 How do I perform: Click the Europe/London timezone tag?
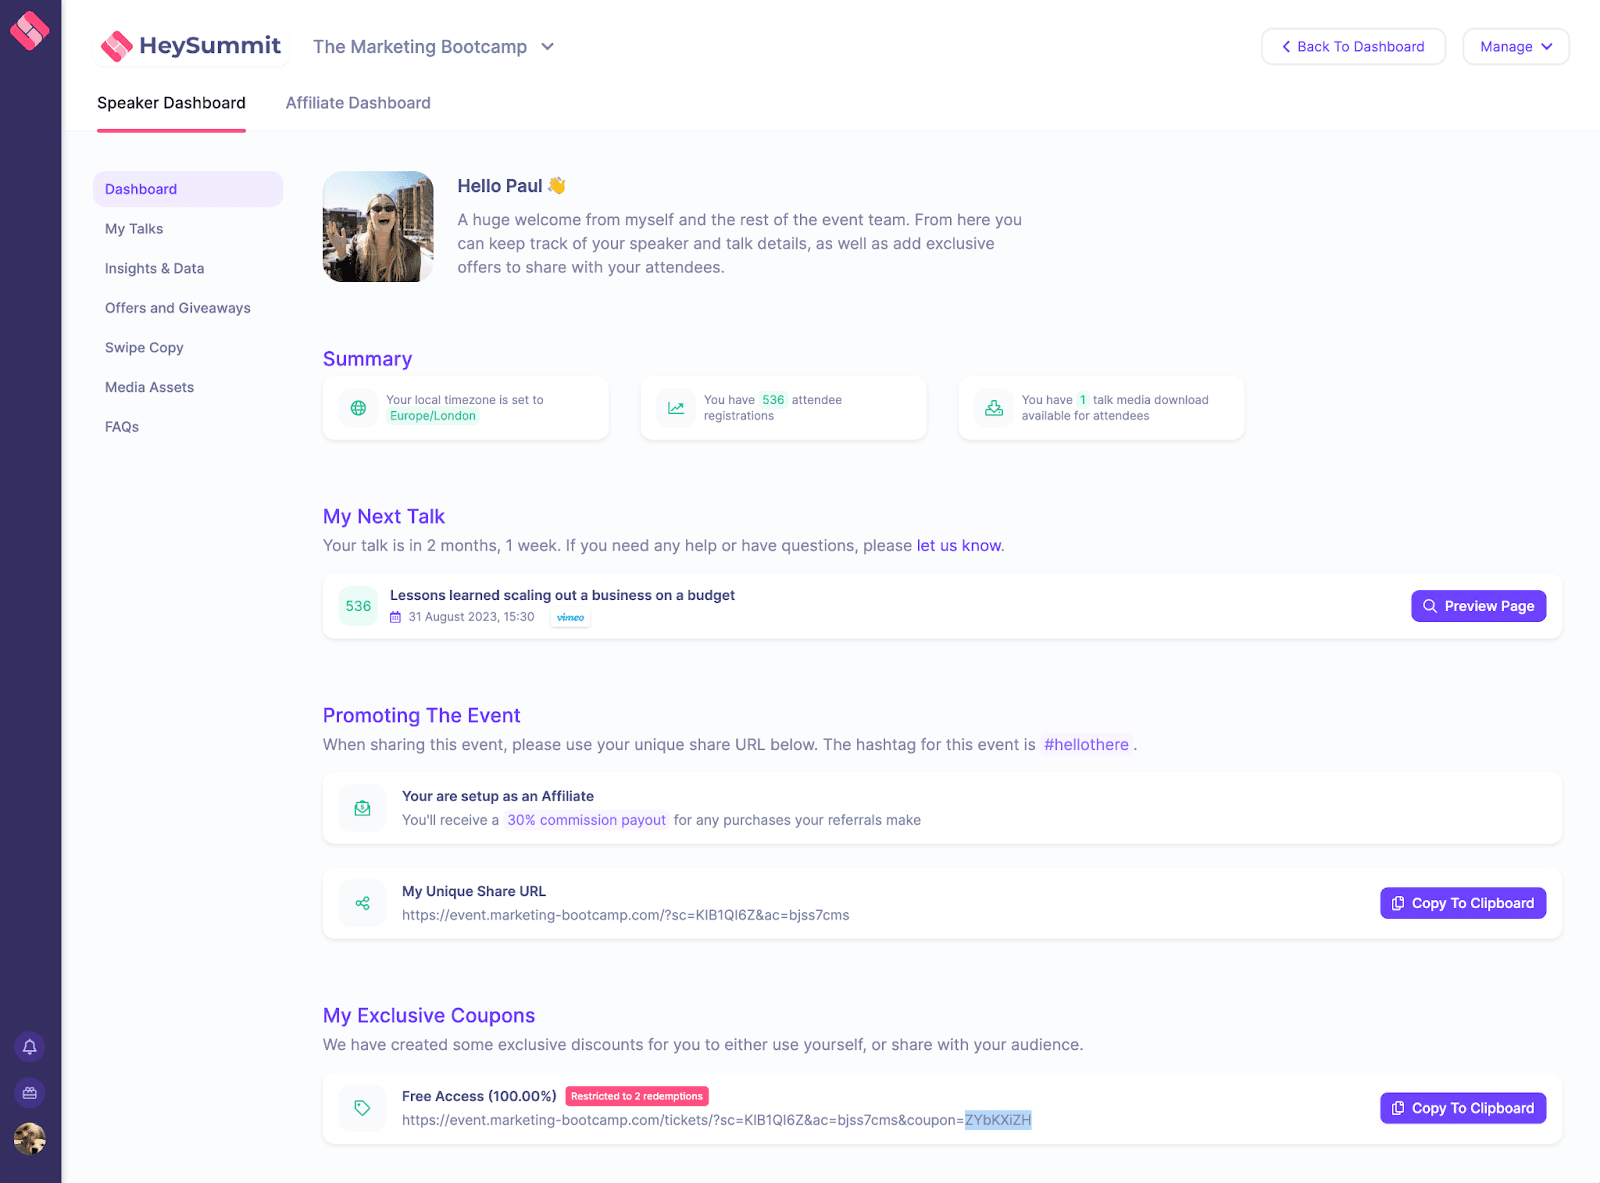pos(433,416)
